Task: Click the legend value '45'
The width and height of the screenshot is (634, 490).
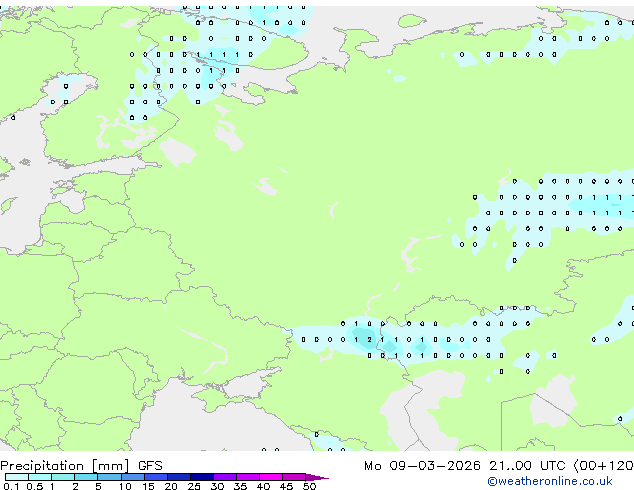Action: tap(286, 486)
